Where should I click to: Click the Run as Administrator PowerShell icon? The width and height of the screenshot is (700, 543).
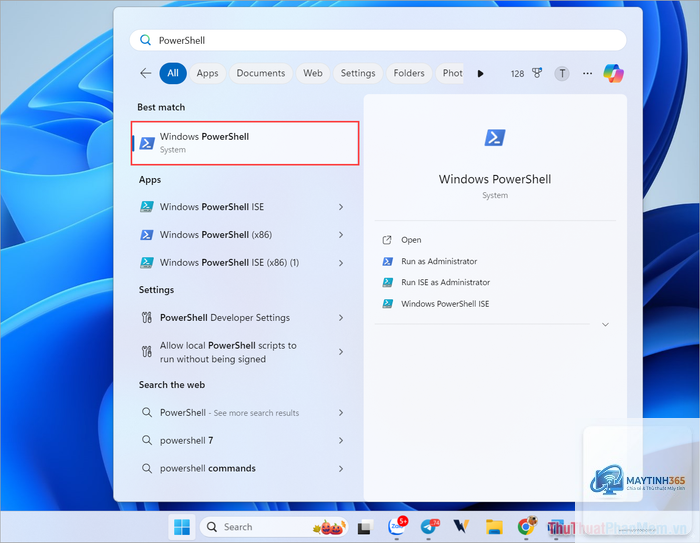click(x=388, y=261)
